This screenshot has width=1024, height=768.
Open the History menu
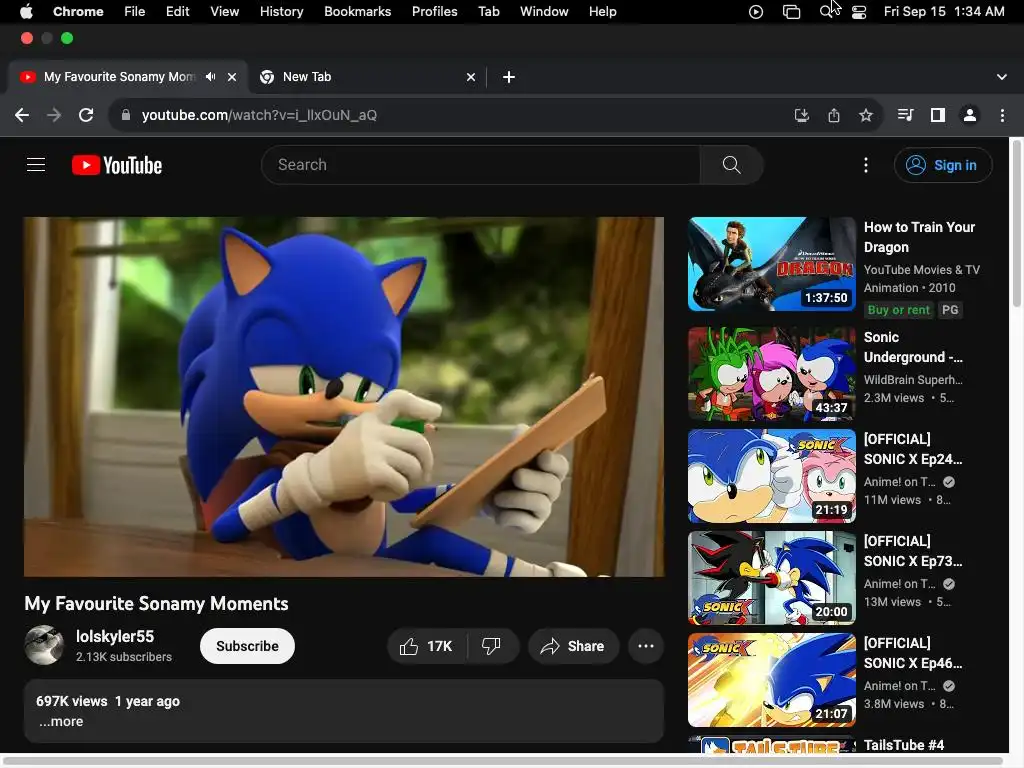[281, 12]
